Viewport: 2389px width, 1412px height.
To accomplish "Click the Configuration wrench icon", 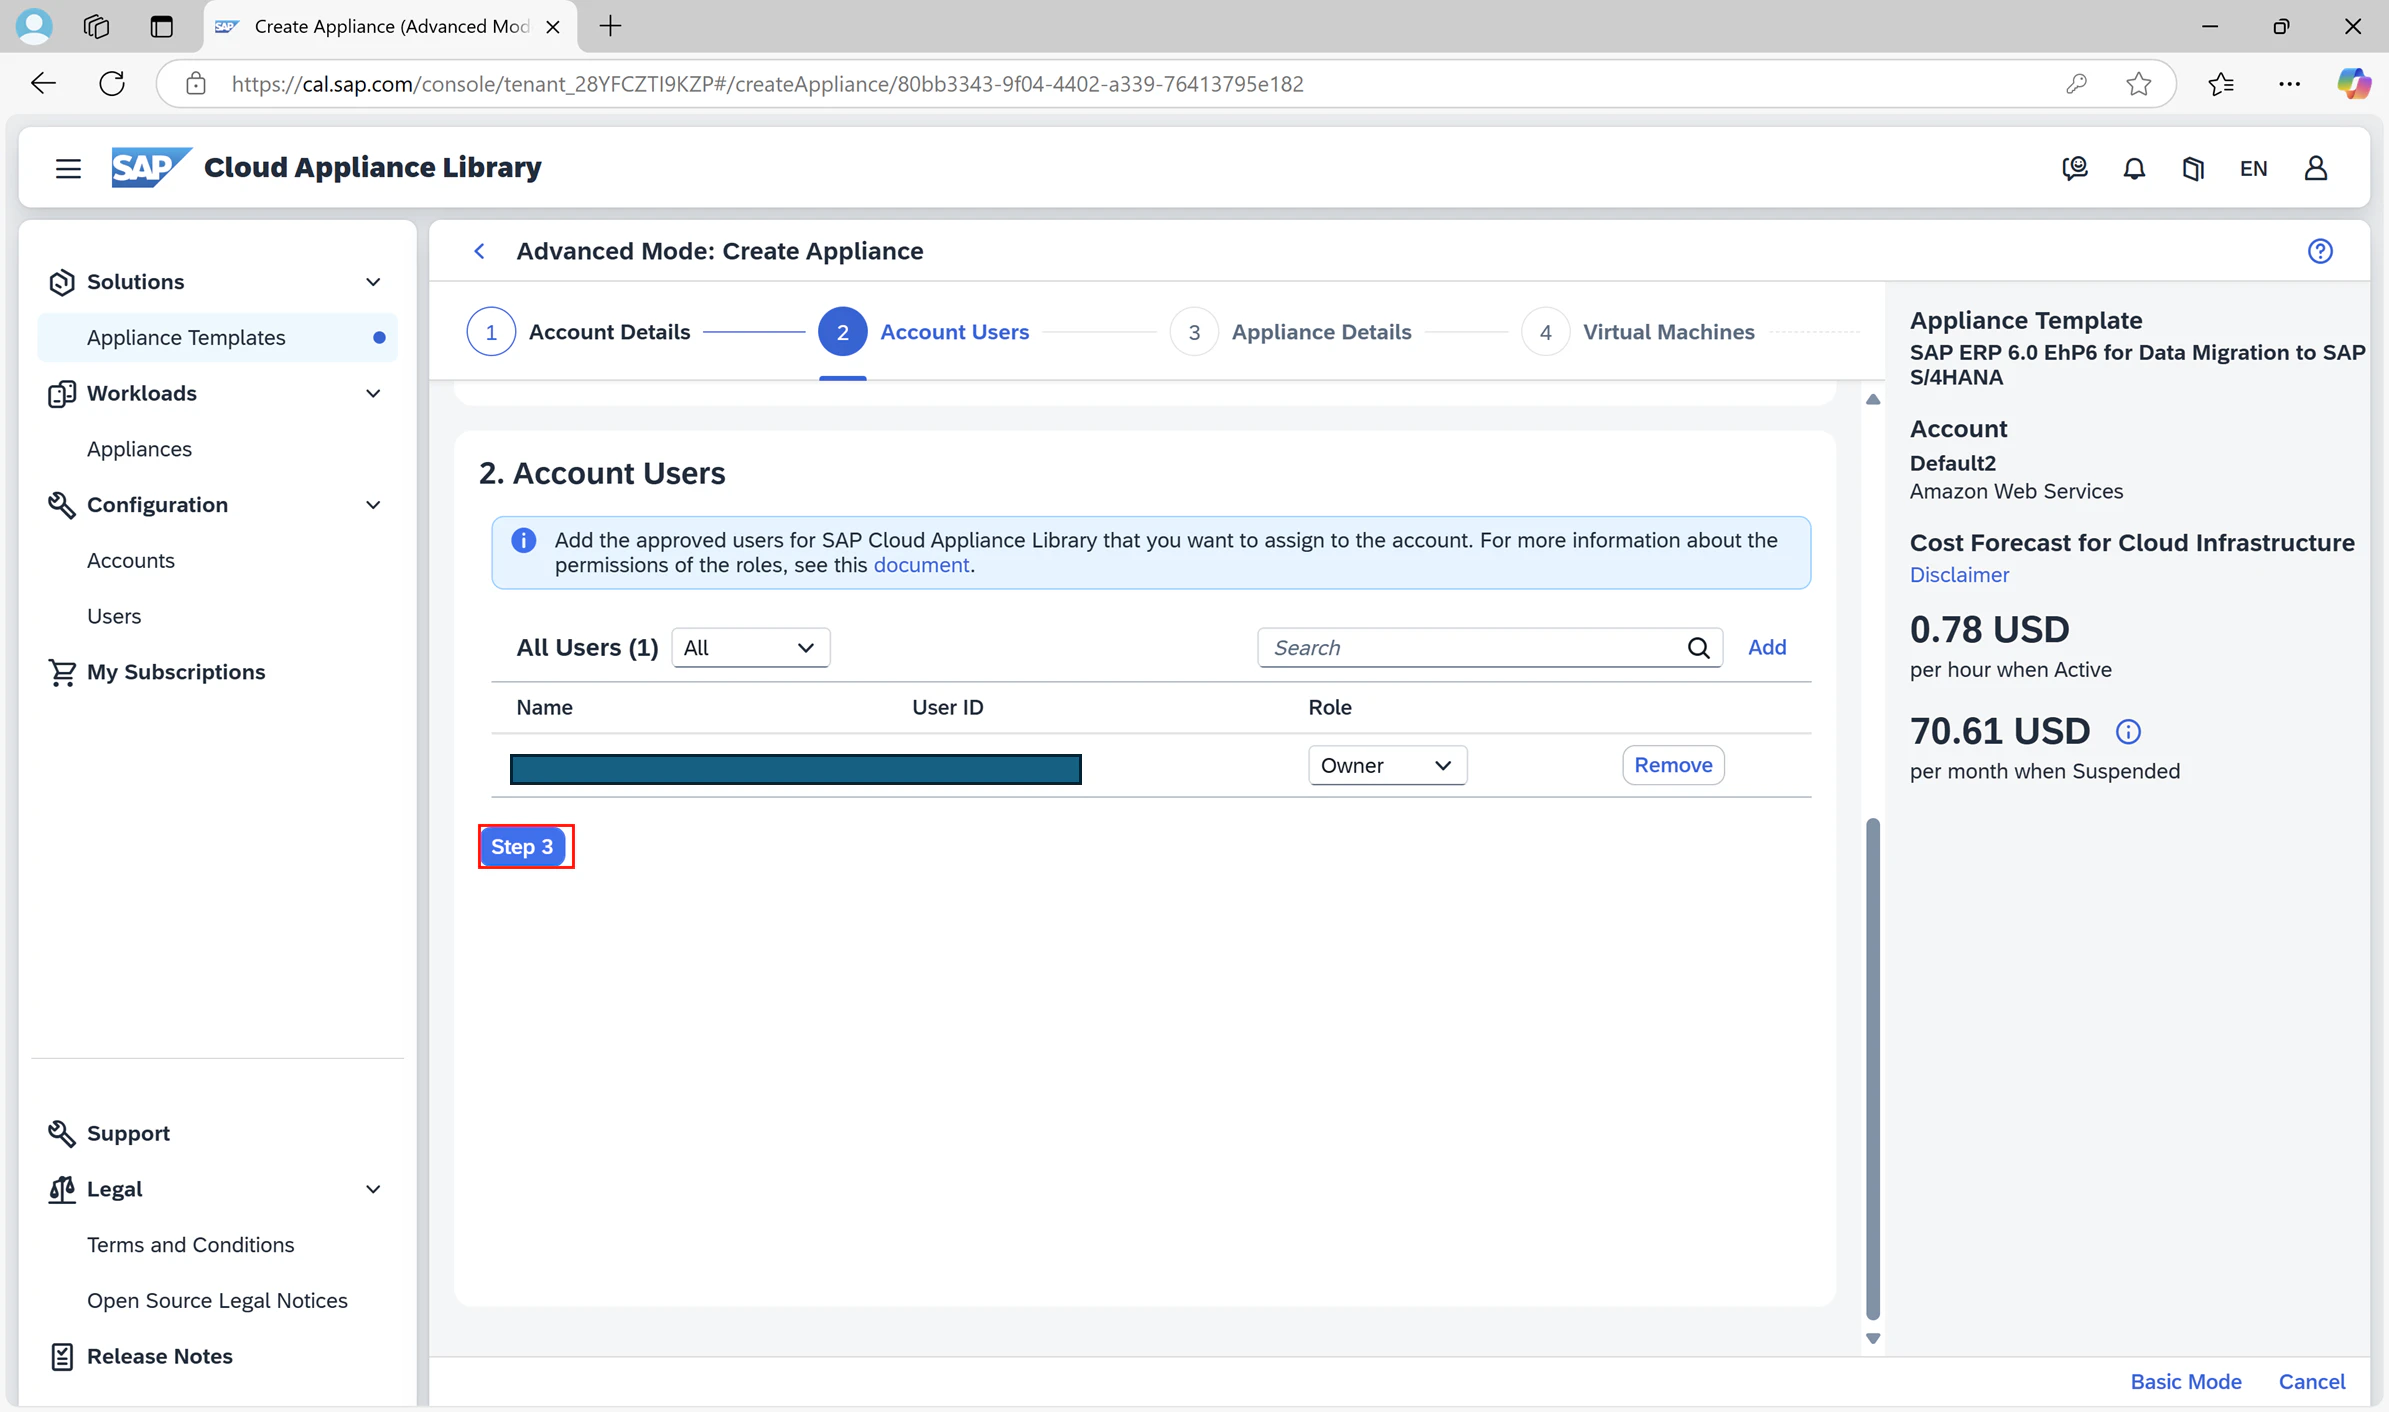I will [x=62, y=505].
